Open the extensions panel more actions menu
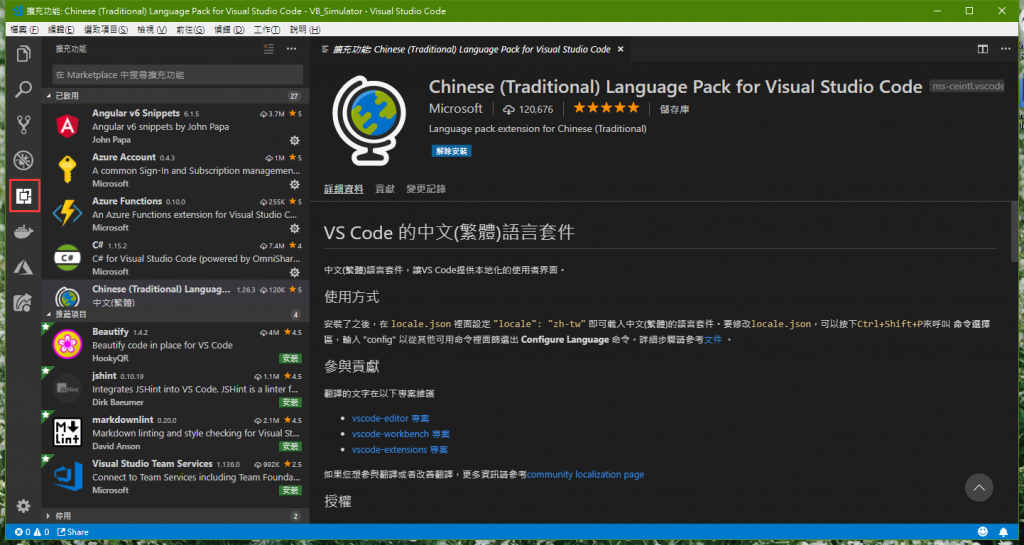Image resolution: width=1024 pixels, height=545 pixels. pyautogui.click(x=291, y=49)
